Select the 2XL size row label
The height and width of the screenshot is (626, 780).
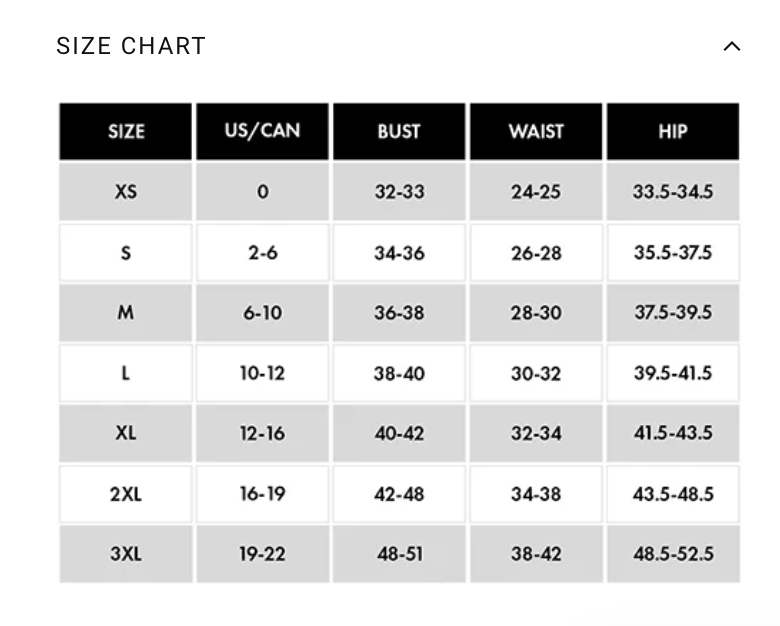[126, 494]
